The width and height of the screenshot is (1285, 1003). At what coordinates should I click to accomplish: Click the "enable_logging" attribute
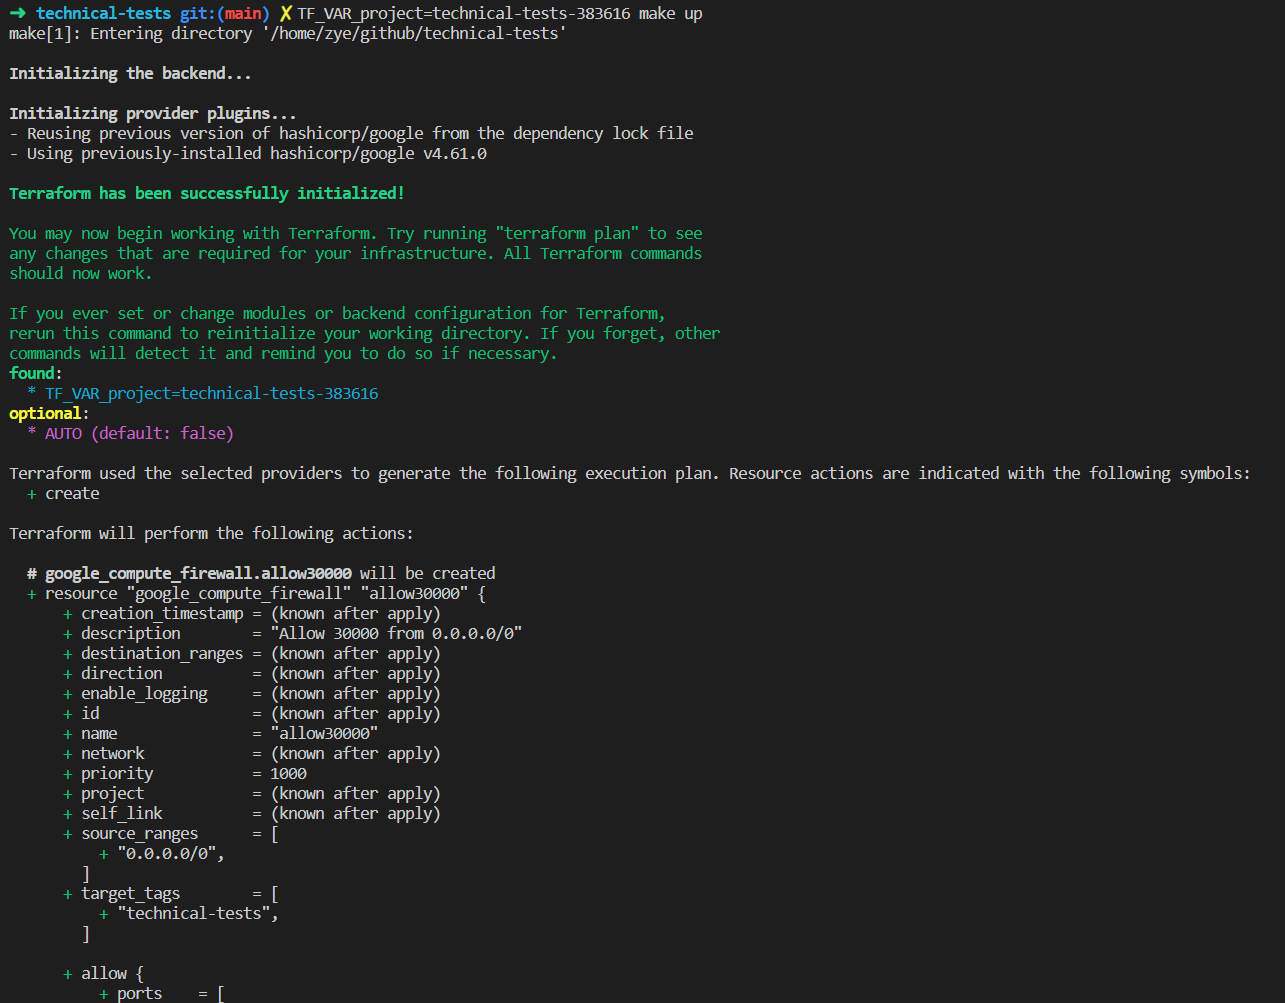144,693
